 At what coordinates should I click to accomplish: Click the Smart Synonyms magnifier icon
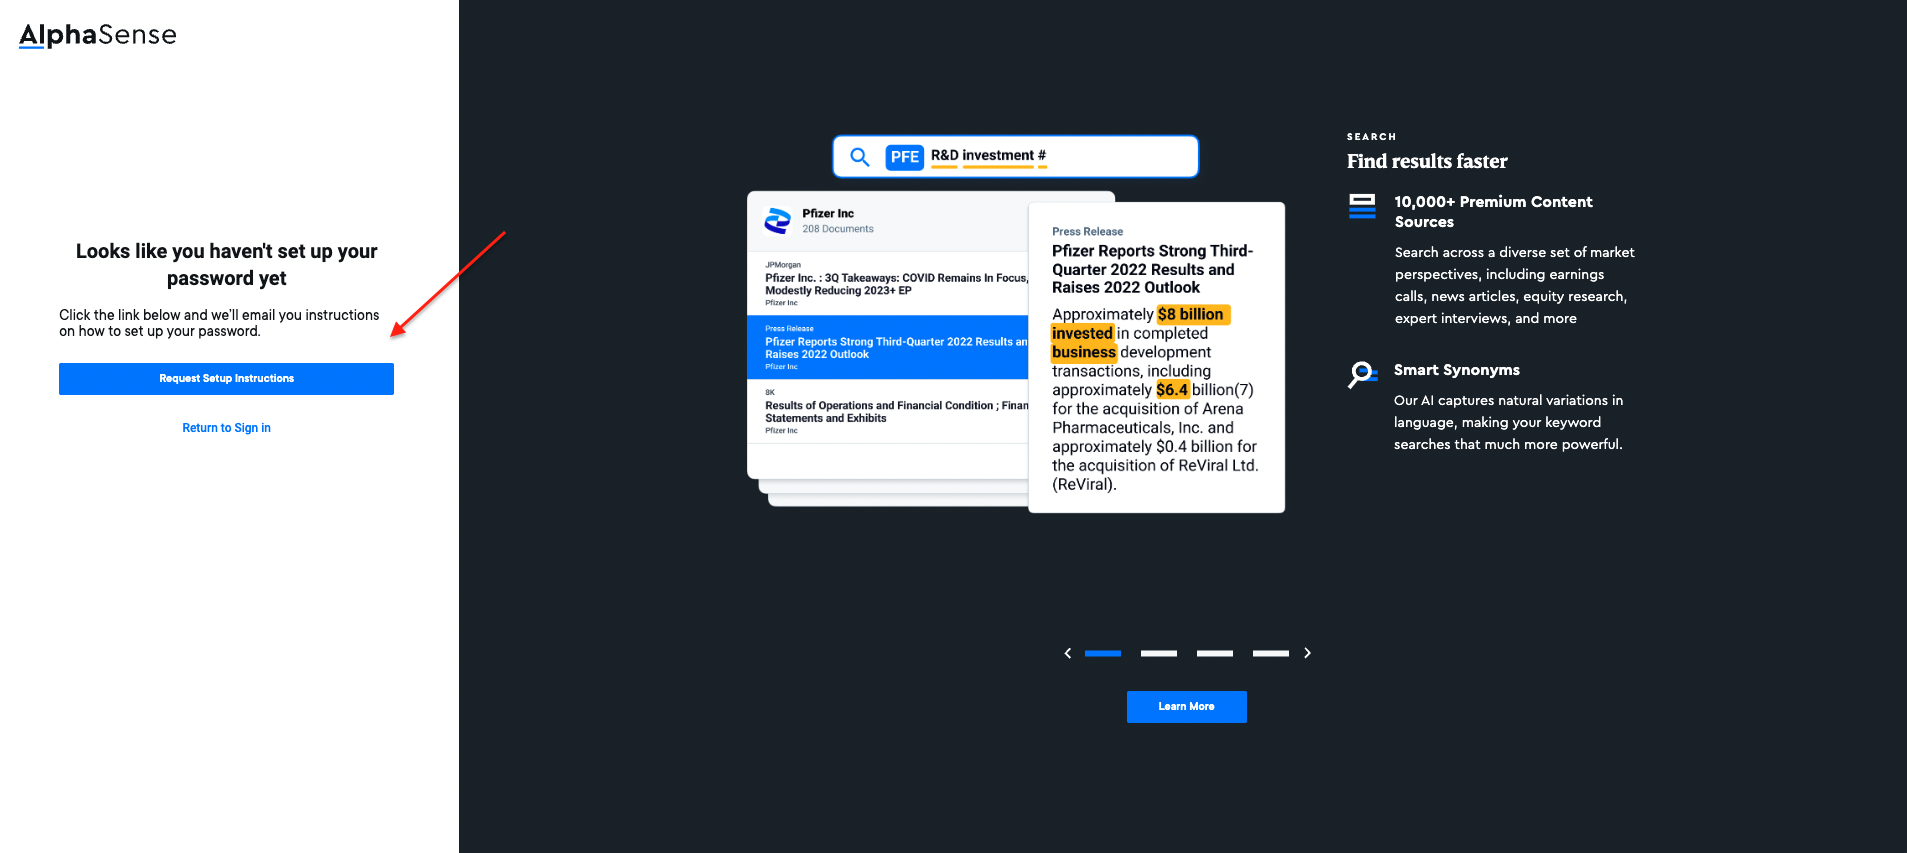[x=1362, y=374]
